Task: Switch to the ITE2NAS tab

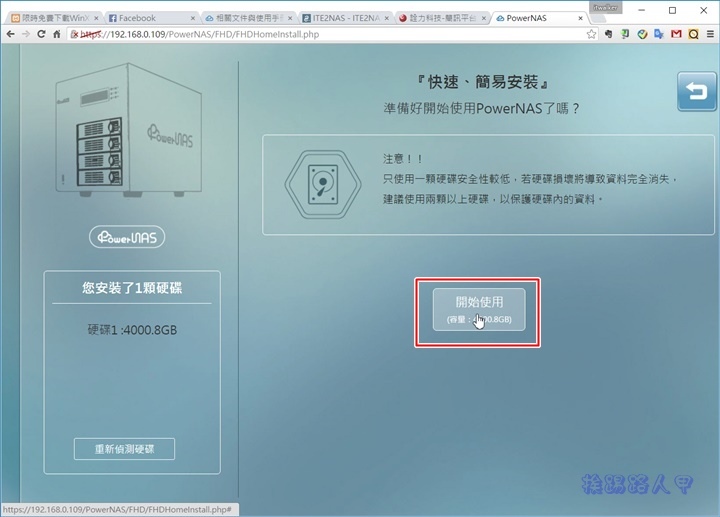Action: (x=345, y=18)
